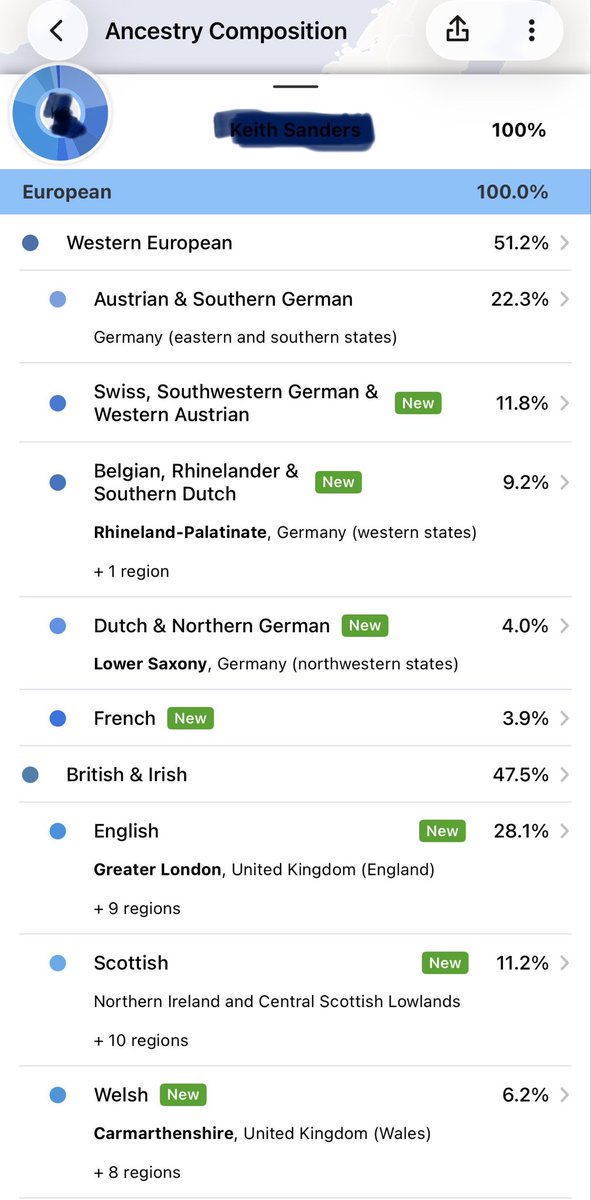Tap the New badge beside Dutch & Northern German
591x1200 pixels.
pyautogui.click(x=365, y=626)
